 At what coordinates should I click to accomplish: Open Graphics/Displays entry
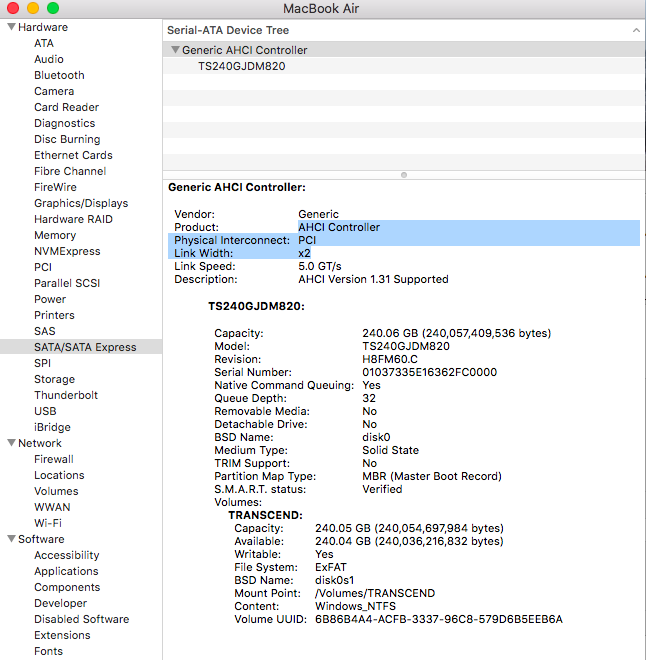pos(81,203)
